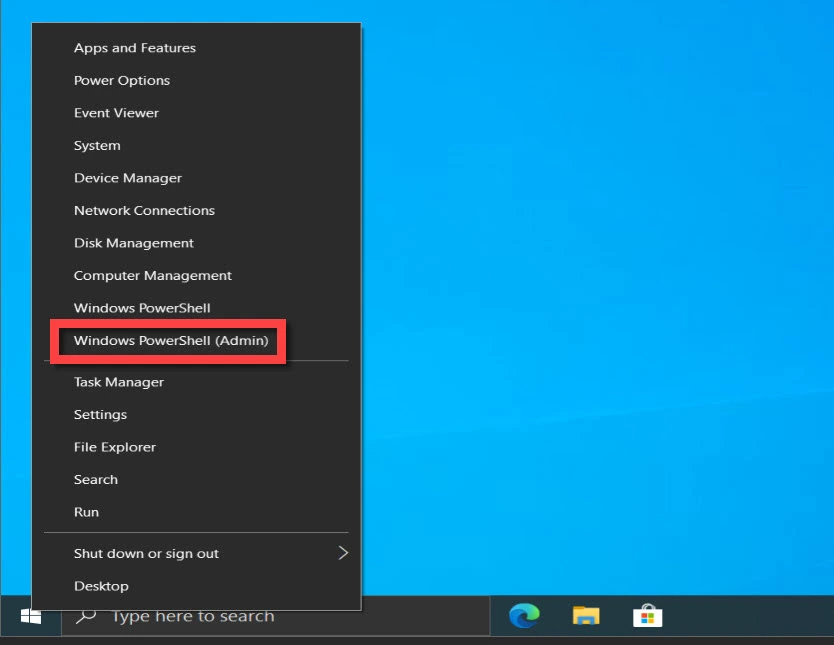
Task: Select Computer Management
Action: coord(196,275)
